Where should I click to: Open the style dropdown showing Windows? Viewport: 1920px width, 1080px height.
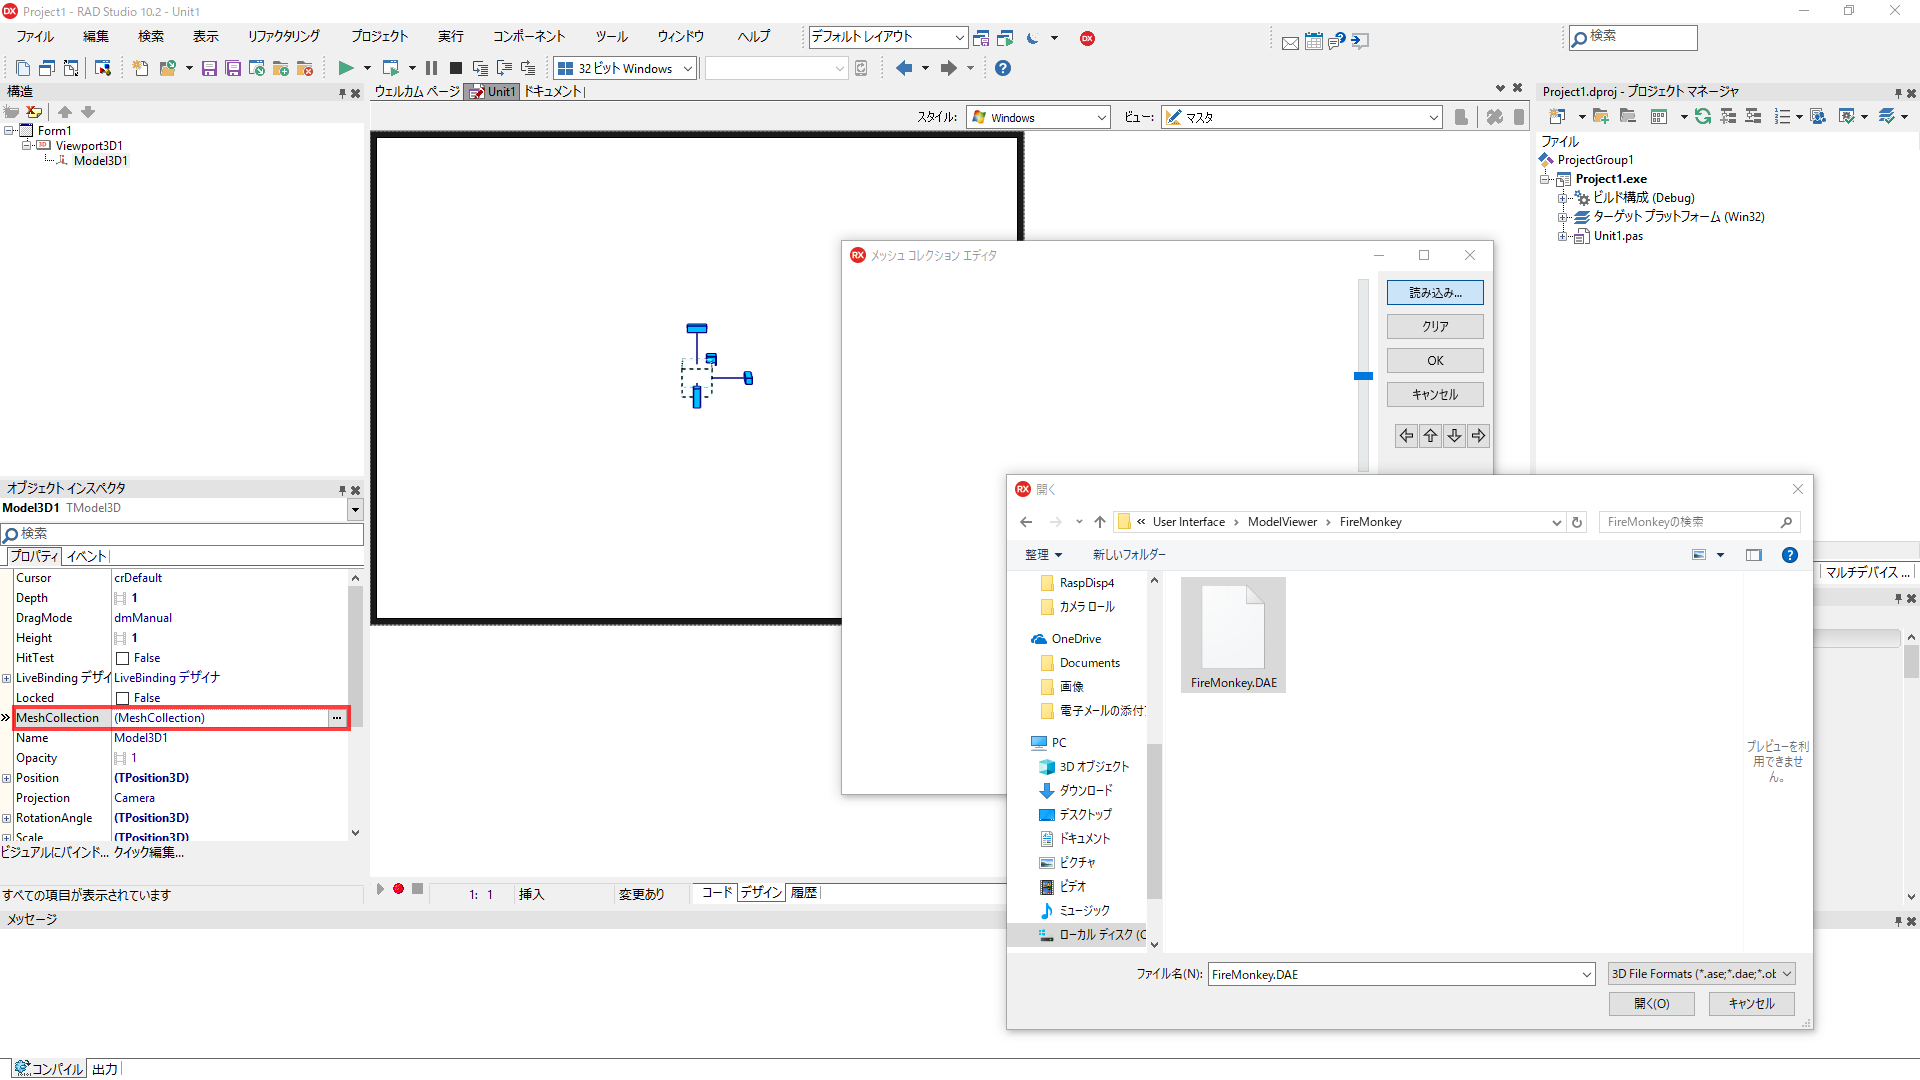pos(1100,117)
